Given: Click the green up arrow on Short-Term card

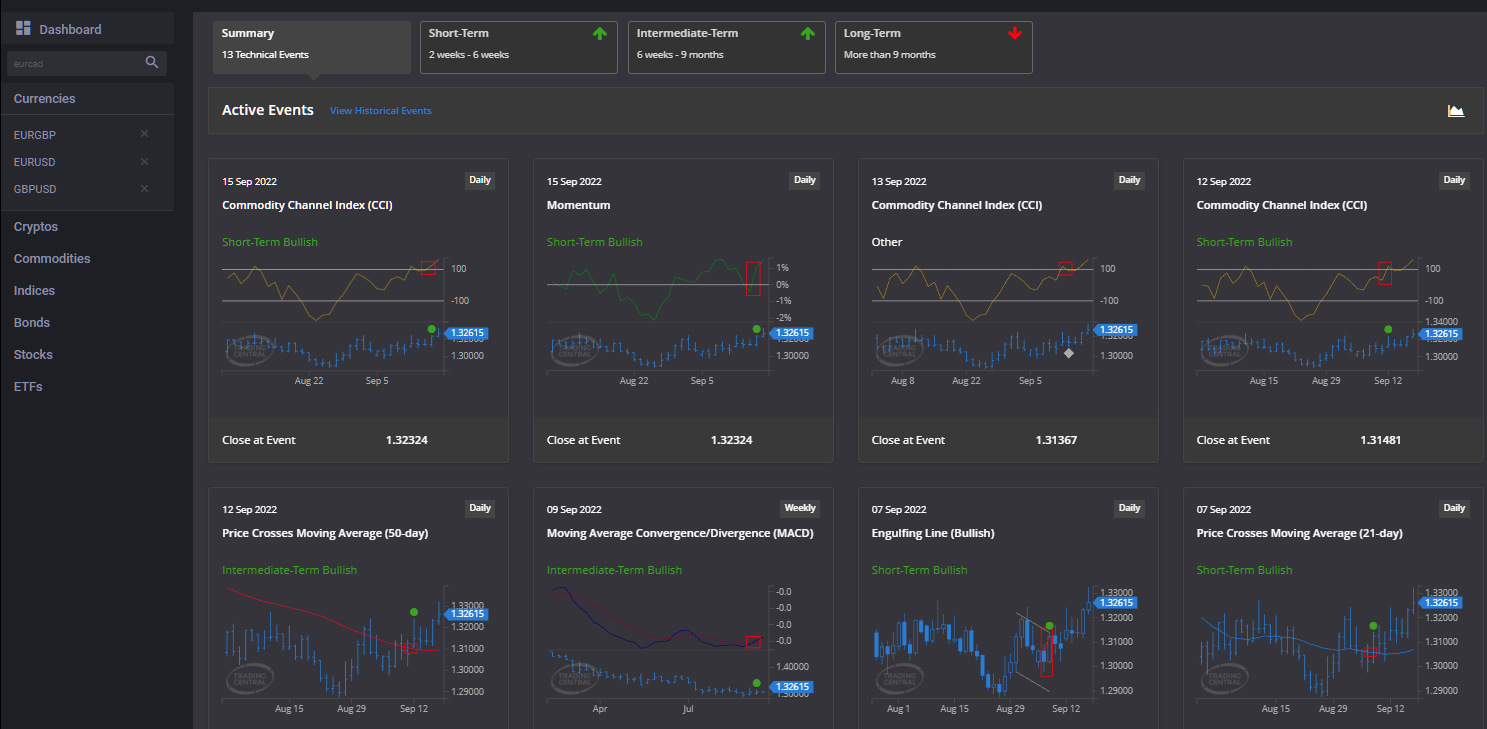Looking at the screenshot, I should click(599, 33).
